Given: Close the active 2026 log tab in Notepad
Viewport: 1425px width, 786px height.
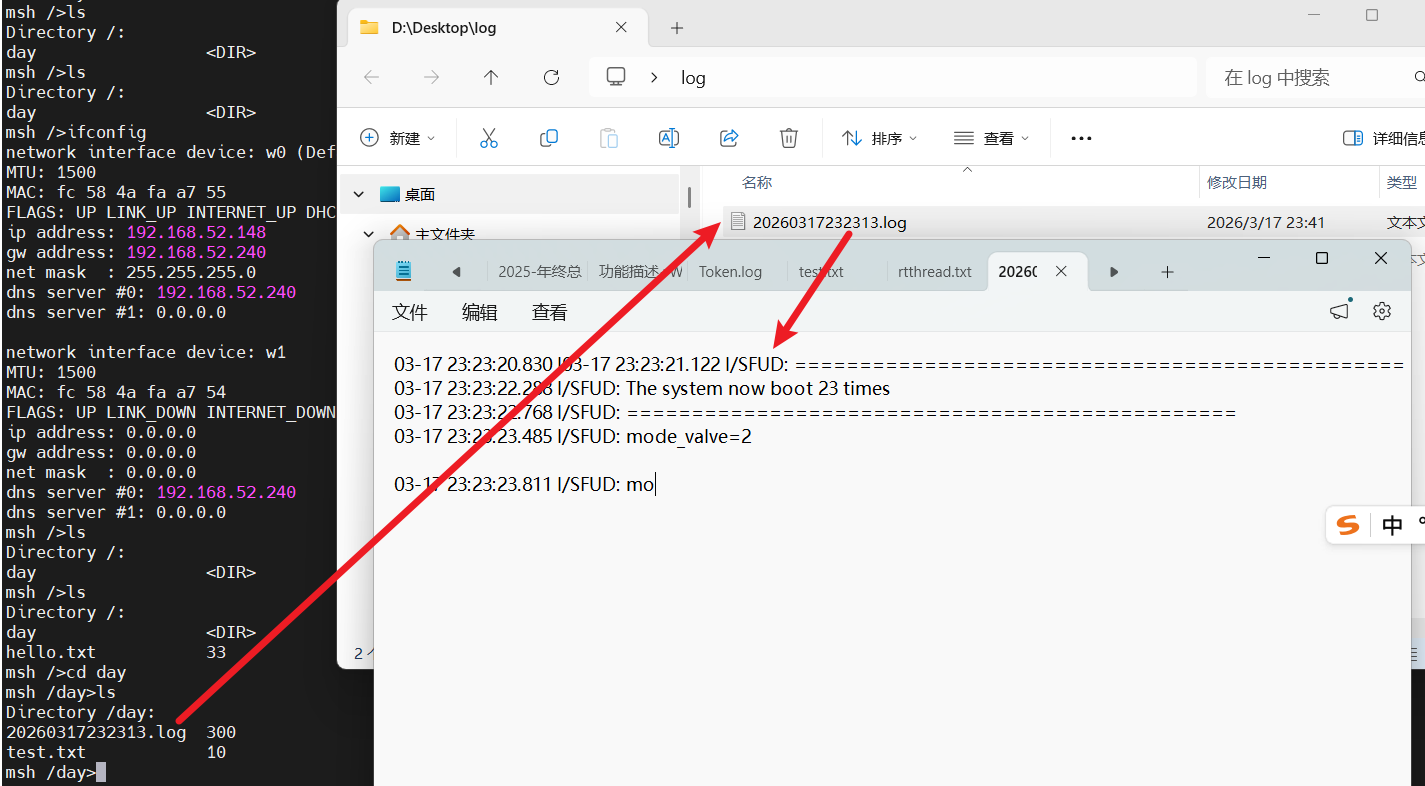Looking at the screenshot, I should pos(1062,271).
